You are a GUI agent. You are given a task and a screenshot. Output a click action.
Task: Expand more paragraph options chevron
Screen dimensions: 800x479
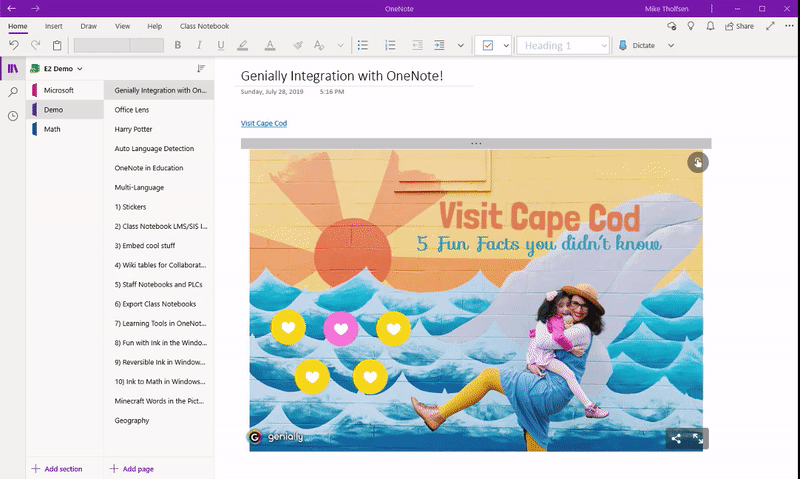(x=461, y=45)
